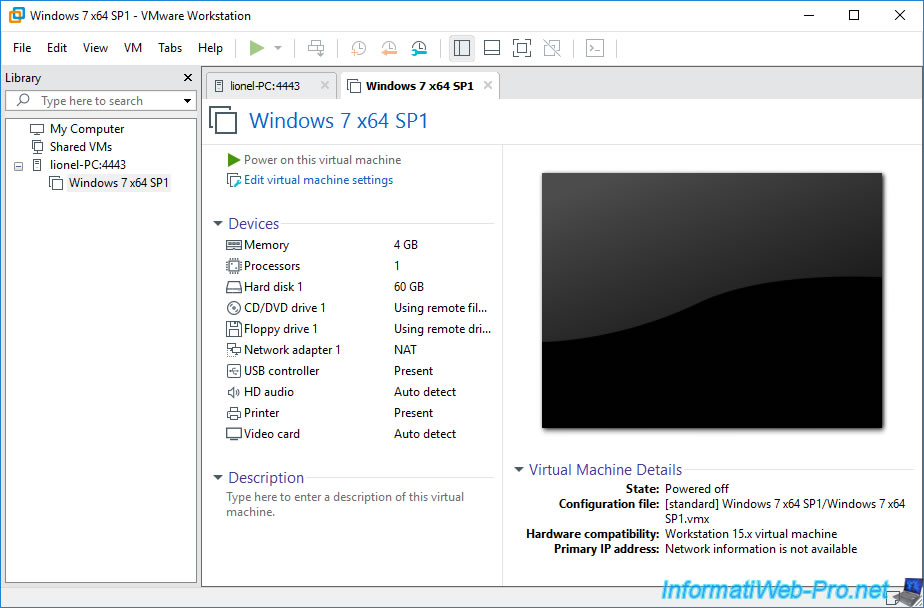Open the View menu

coord(95,48)
